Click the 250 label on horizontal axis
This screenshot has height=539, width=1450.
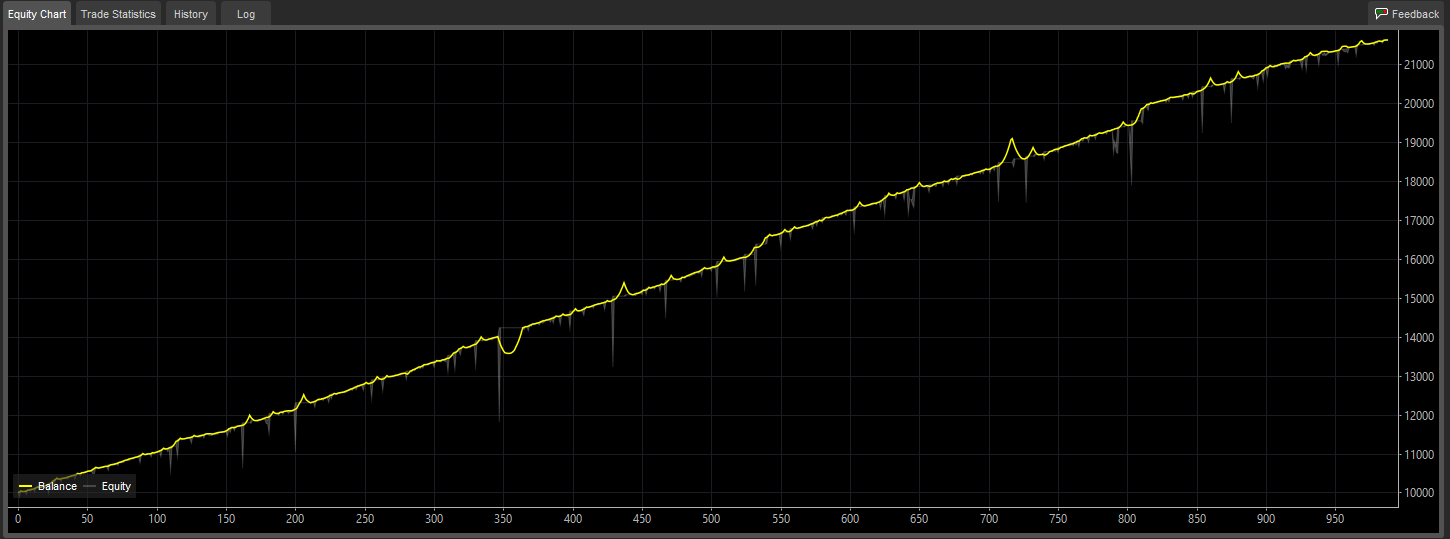(365, 519)
